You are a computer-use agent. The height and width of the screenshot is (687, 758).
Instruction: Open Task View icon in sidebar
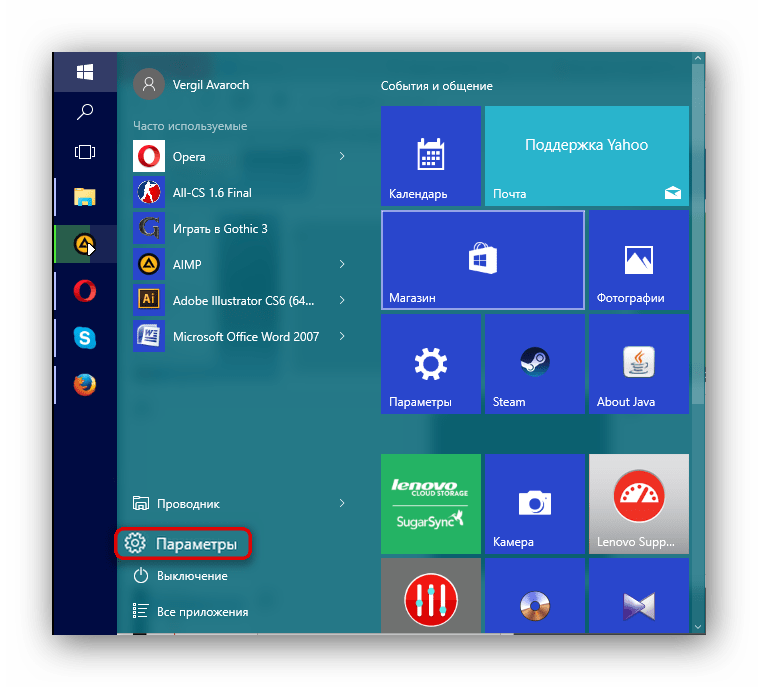click(85, 152)
